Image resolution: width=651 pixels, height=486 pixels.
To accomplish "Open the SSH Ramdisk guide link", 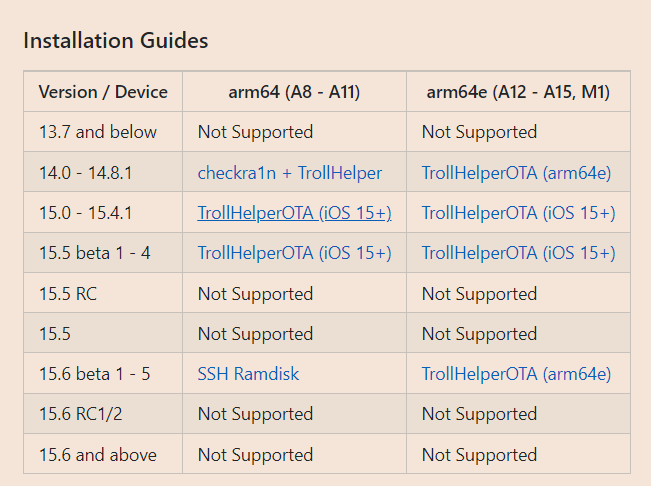I will click(248, 374).
